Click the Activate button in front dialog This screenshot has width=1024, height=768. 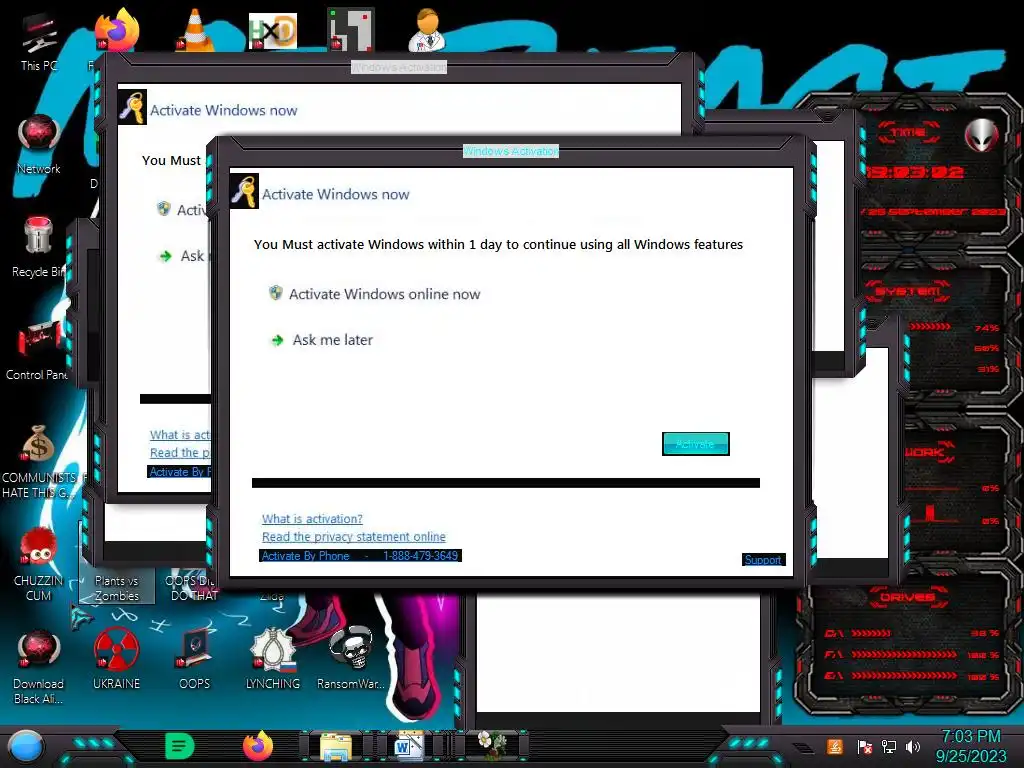(696, 444)
